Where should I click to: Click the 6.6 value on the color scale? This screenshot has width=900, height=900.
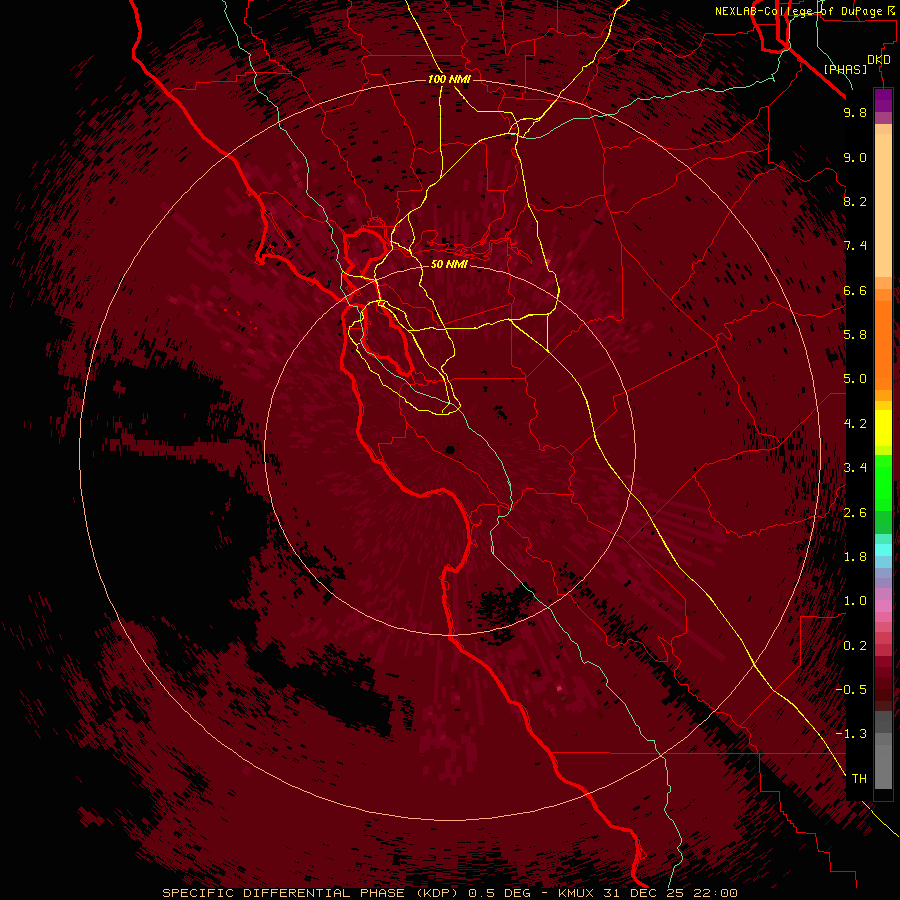(x=855, y=290)
